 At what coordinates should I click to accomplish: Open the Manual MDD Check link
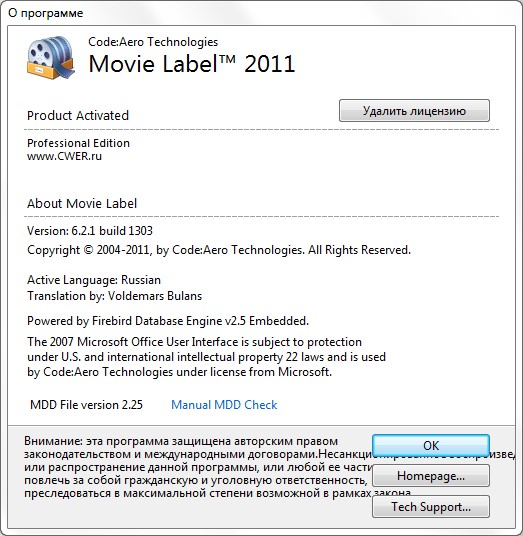coord(224,405)
